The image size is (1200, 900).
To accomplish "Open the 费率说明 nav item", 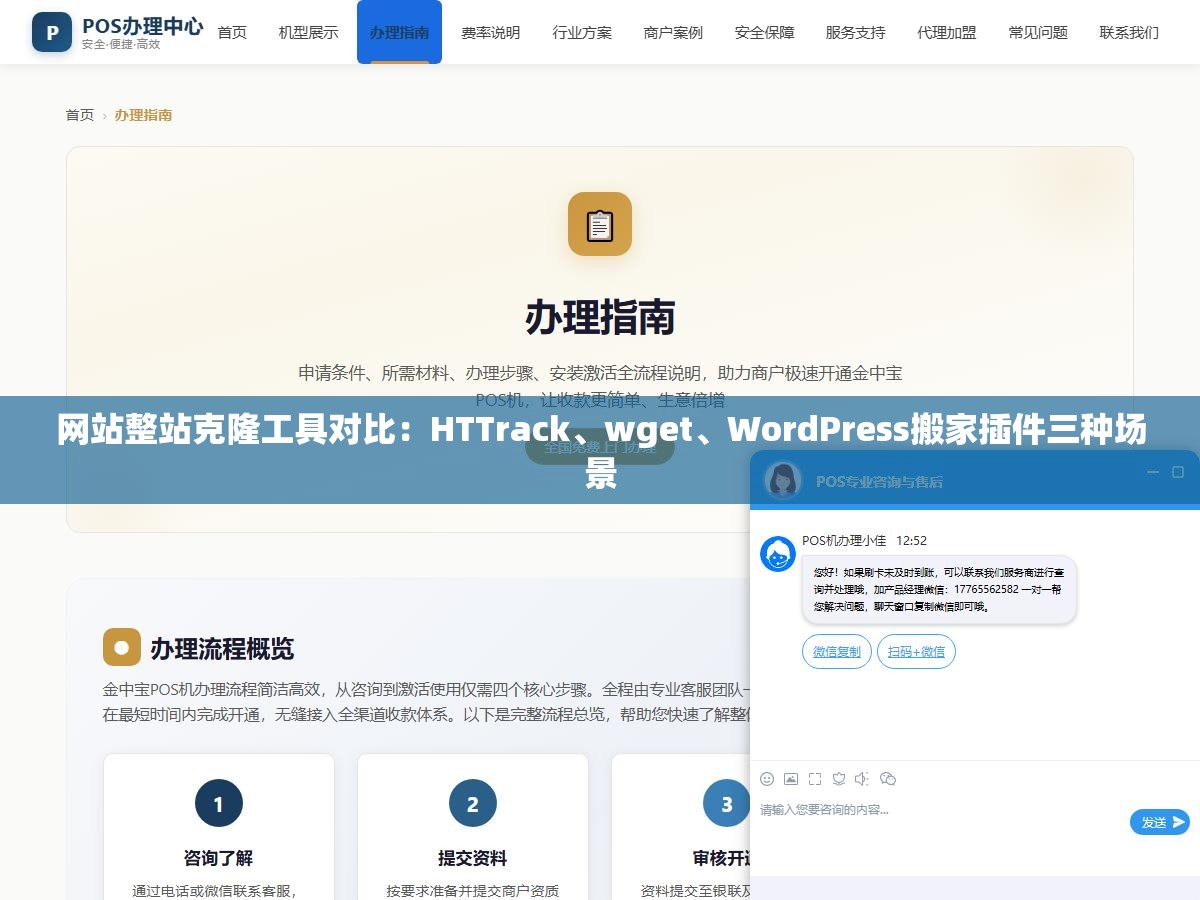I will 490,32.
